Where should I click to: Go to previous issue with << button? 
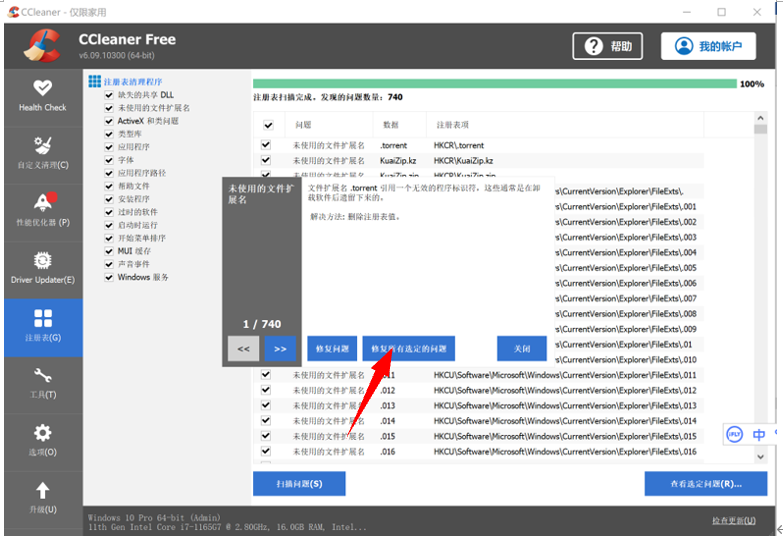(x=243, y=349)
